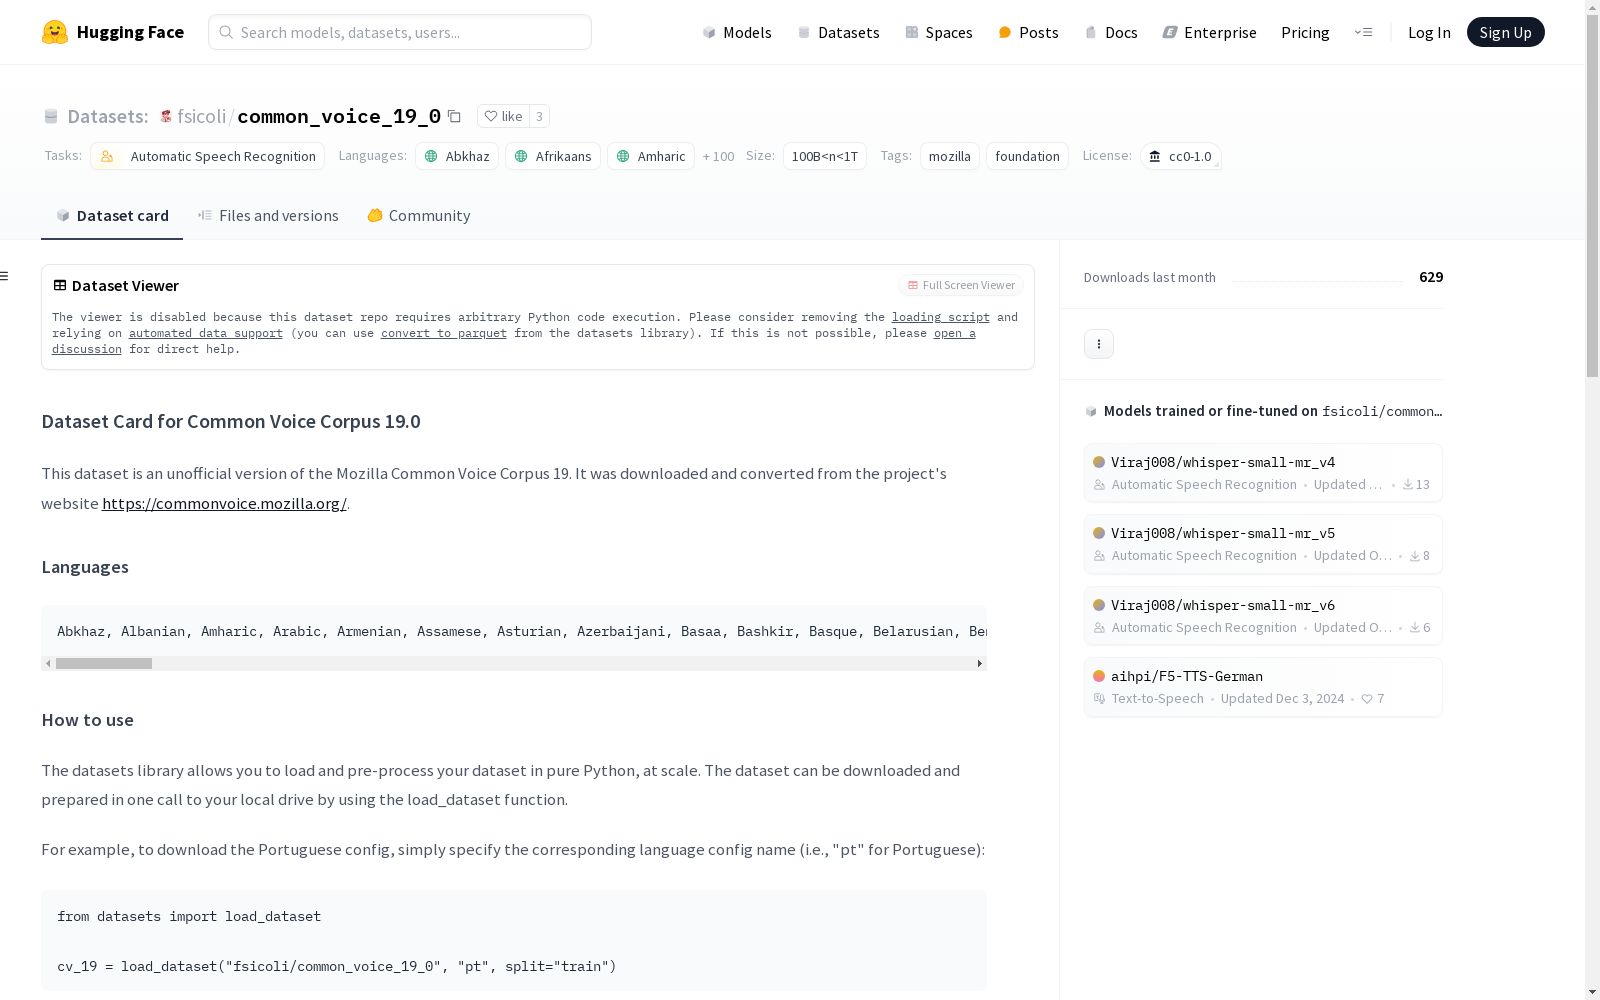Click the Datasets stack icon beside the title
This screenshot has width=1600, height=1000.
click(x=51, y=116)
